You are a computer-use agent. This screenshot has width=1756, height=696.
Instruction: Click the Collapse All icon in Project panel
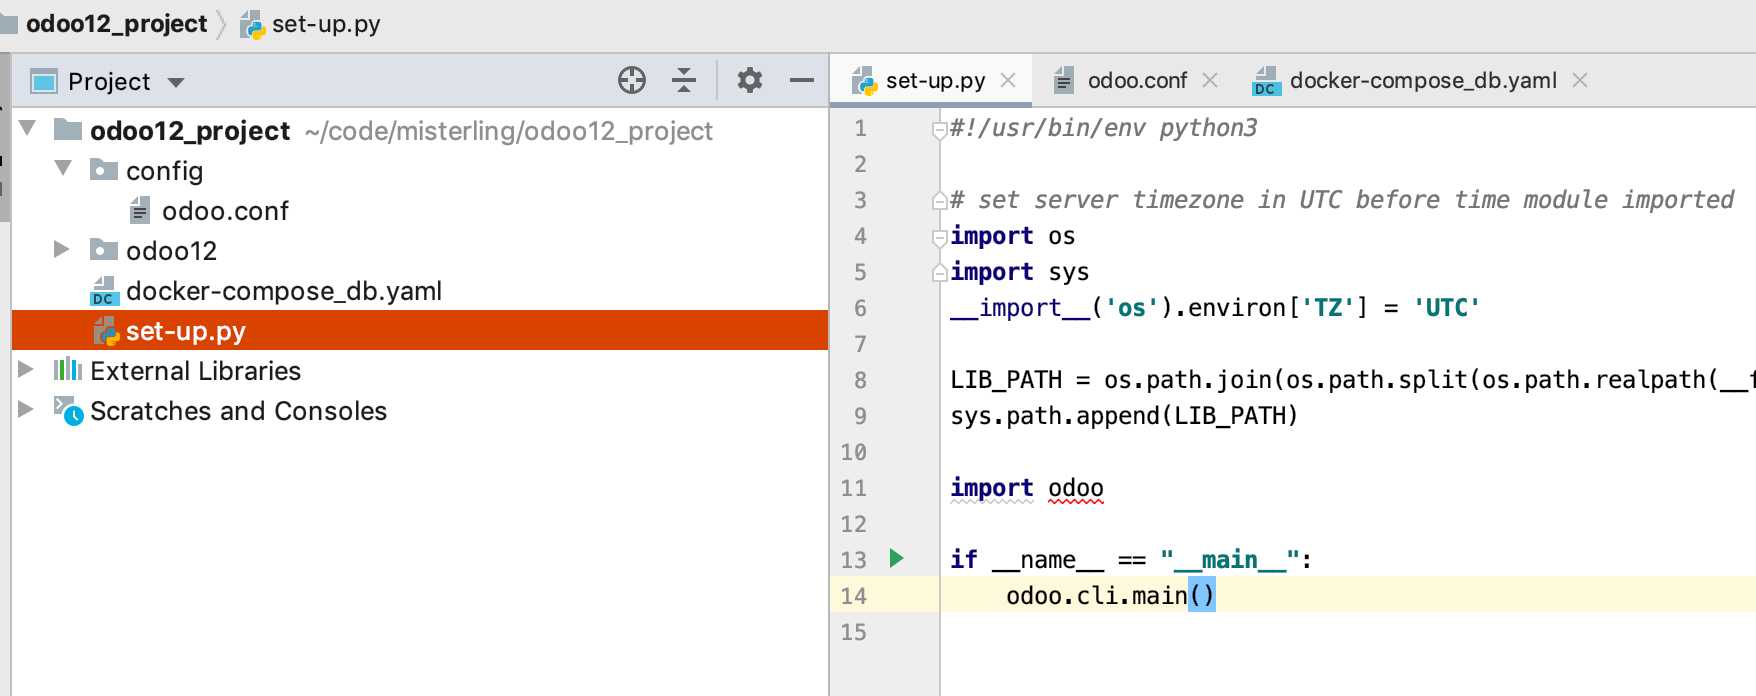[x=684, y=80]
